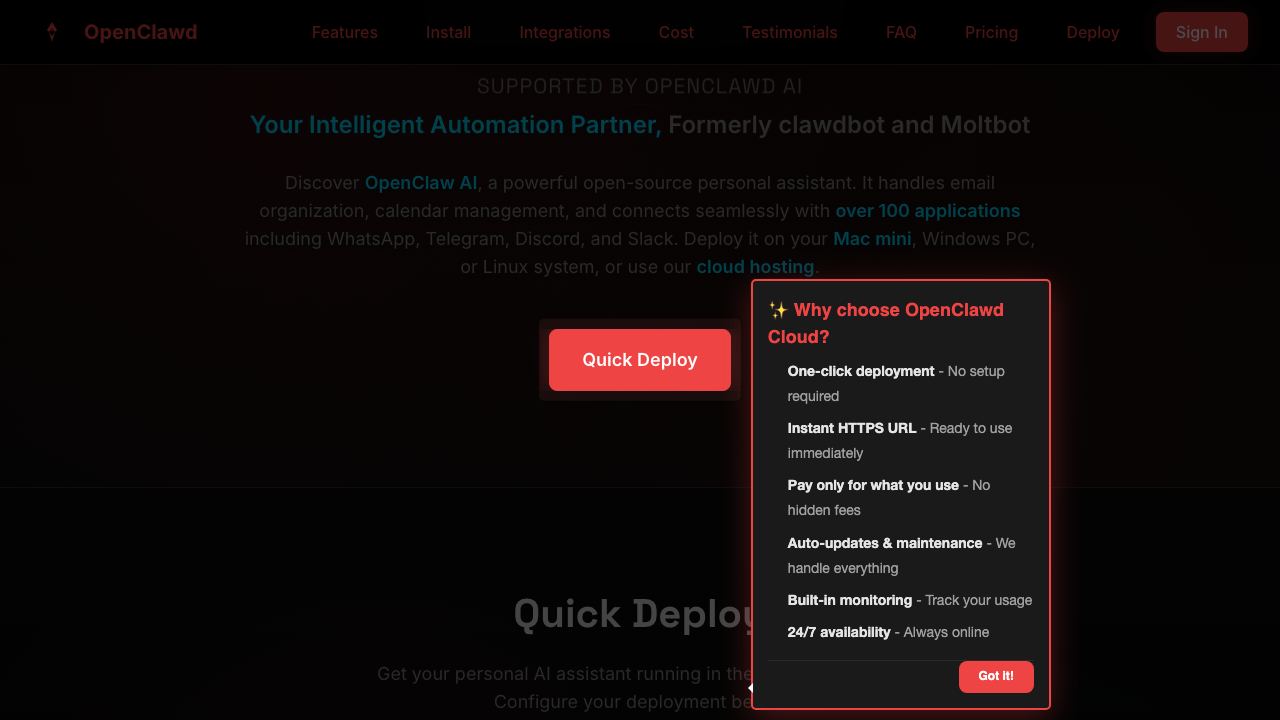The image size is (1280, 720).
Task: Visit the FAQ nav link
Action: pyautogui.click(x=901, y=32)
